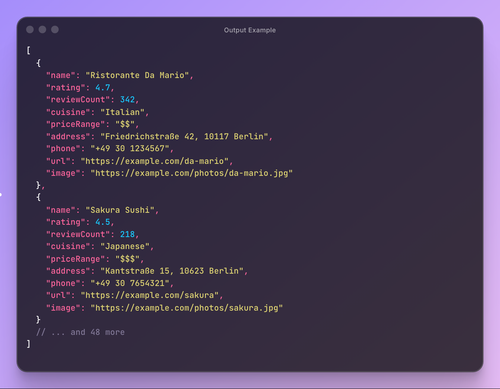Click the name value "Sakura Sushi"
Screen dimensions: 500x389
click(x=120, y=210)
